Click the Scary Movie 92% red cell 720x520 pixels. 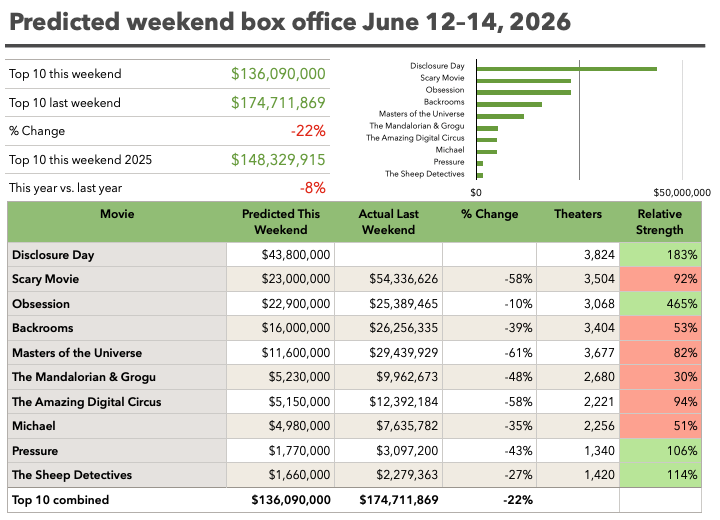(x=660, y=279)
